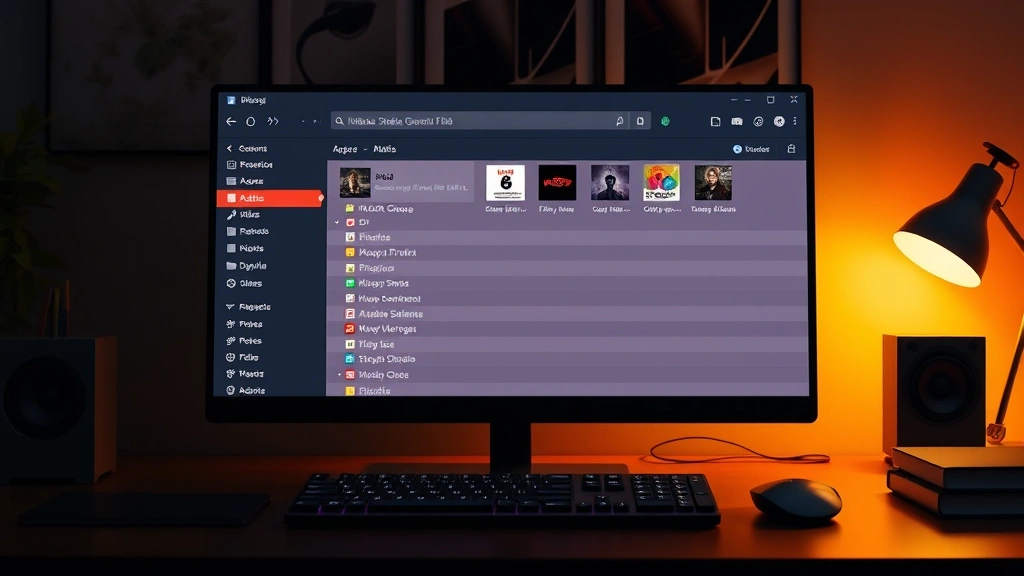The width and height of the screenshot is (1024, 576).
Task: Click the back arrow in the toolbar
Action: pos(231,121)
